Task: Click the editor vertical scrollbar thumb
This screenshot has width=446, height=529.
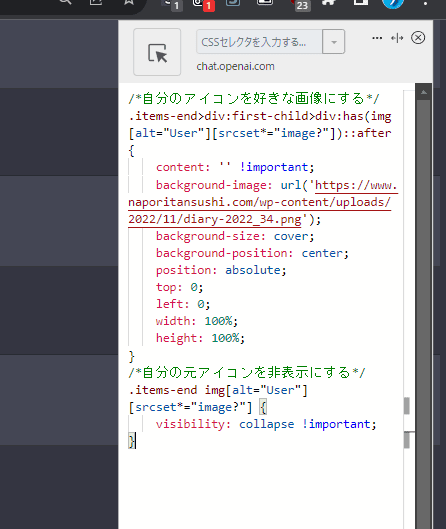Action: click(424, 314)
